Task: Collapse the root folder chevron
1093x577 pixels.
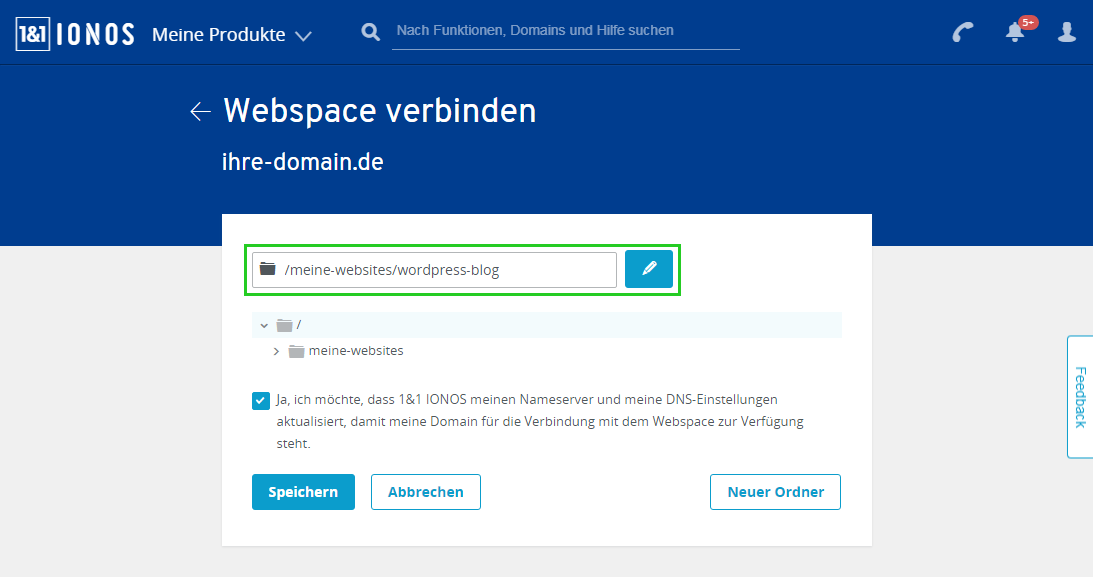Action: click(263, 325)
